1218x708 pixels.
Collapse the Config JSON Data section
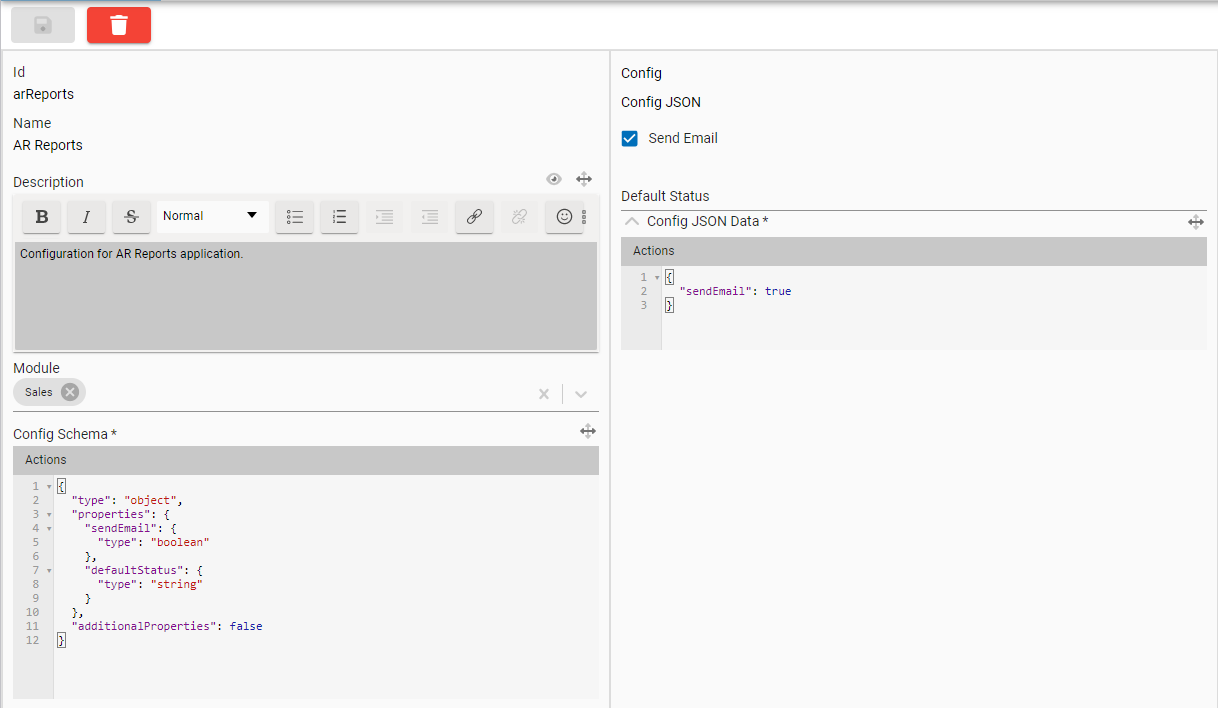(x=631, y=221)
